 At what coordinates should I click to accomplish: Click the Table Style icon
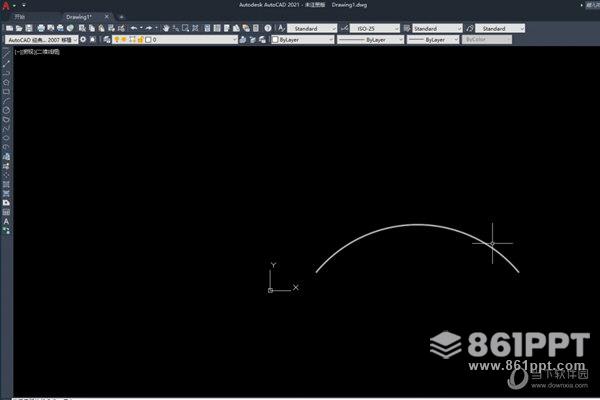[407, 28]
